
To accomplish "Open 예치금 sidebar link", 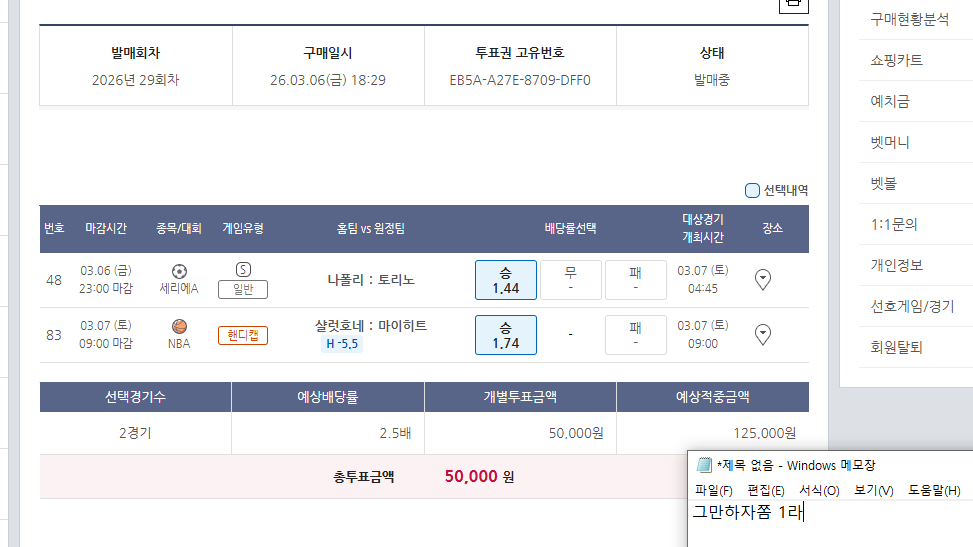I will pos(890,101).
